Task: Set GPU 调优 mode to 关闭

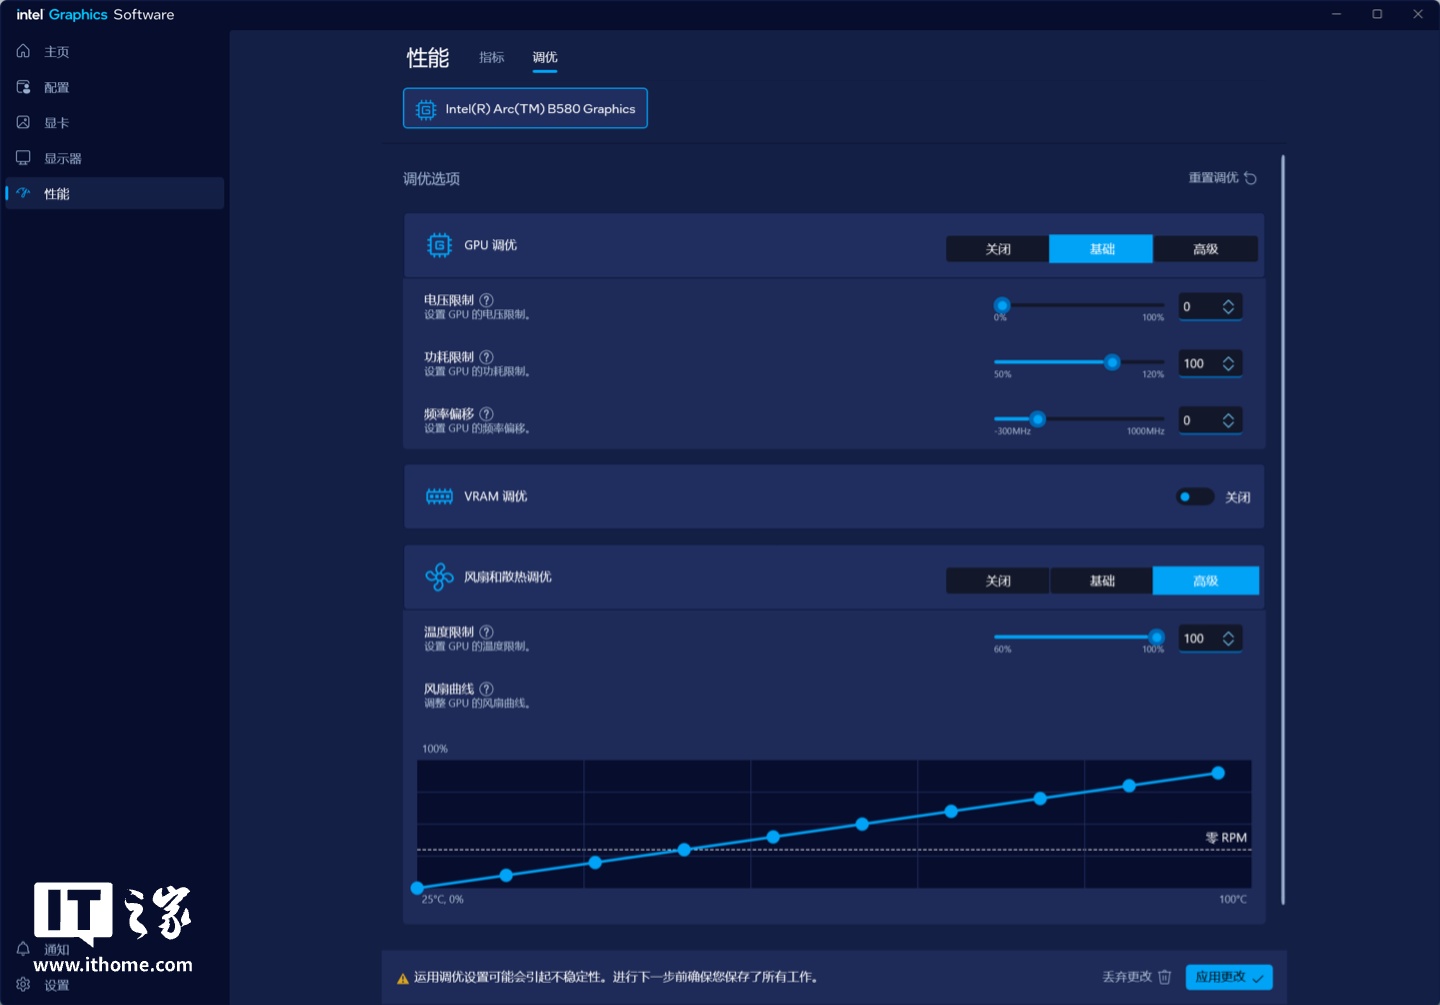Action: click(997, 249)
